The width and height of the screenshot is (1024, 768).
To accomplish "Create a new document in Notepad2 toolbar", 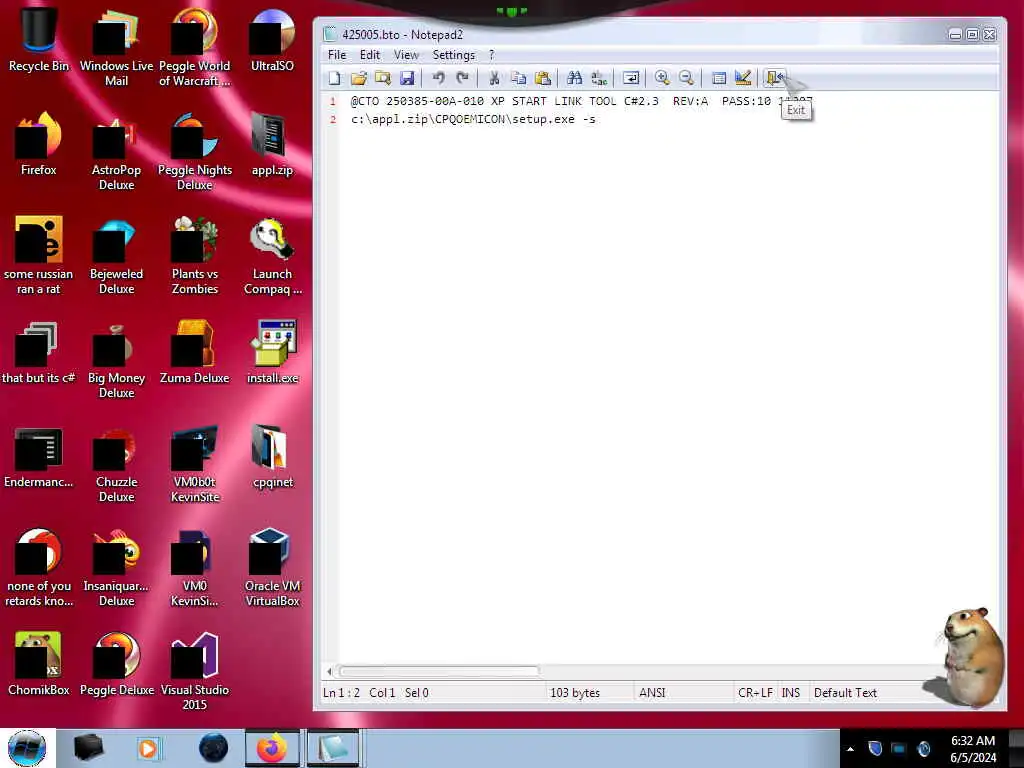I will coord(334,78).
